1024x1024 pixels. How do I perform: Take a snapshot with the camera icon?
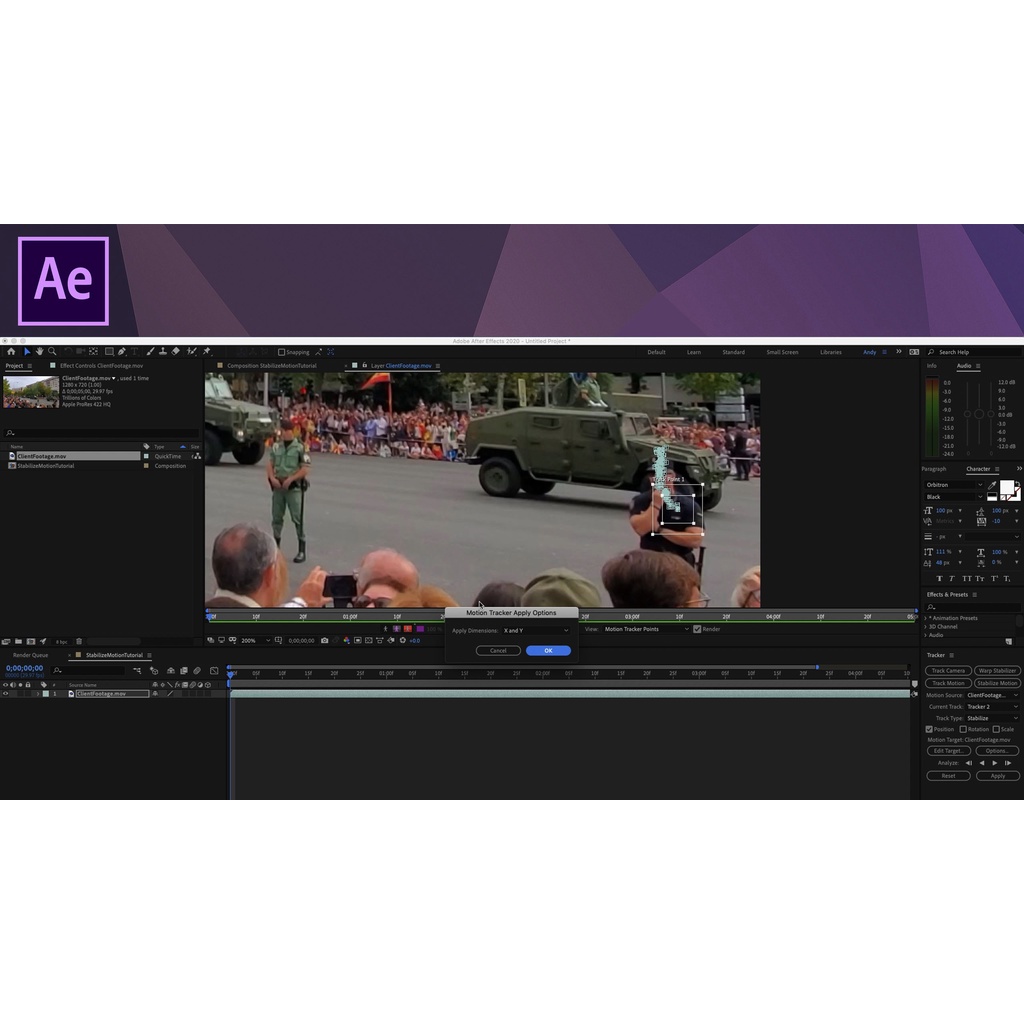324,640
